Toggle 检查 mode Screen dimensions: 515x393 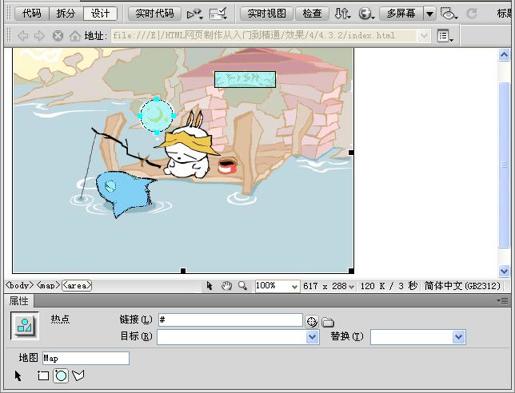(312, 14)
